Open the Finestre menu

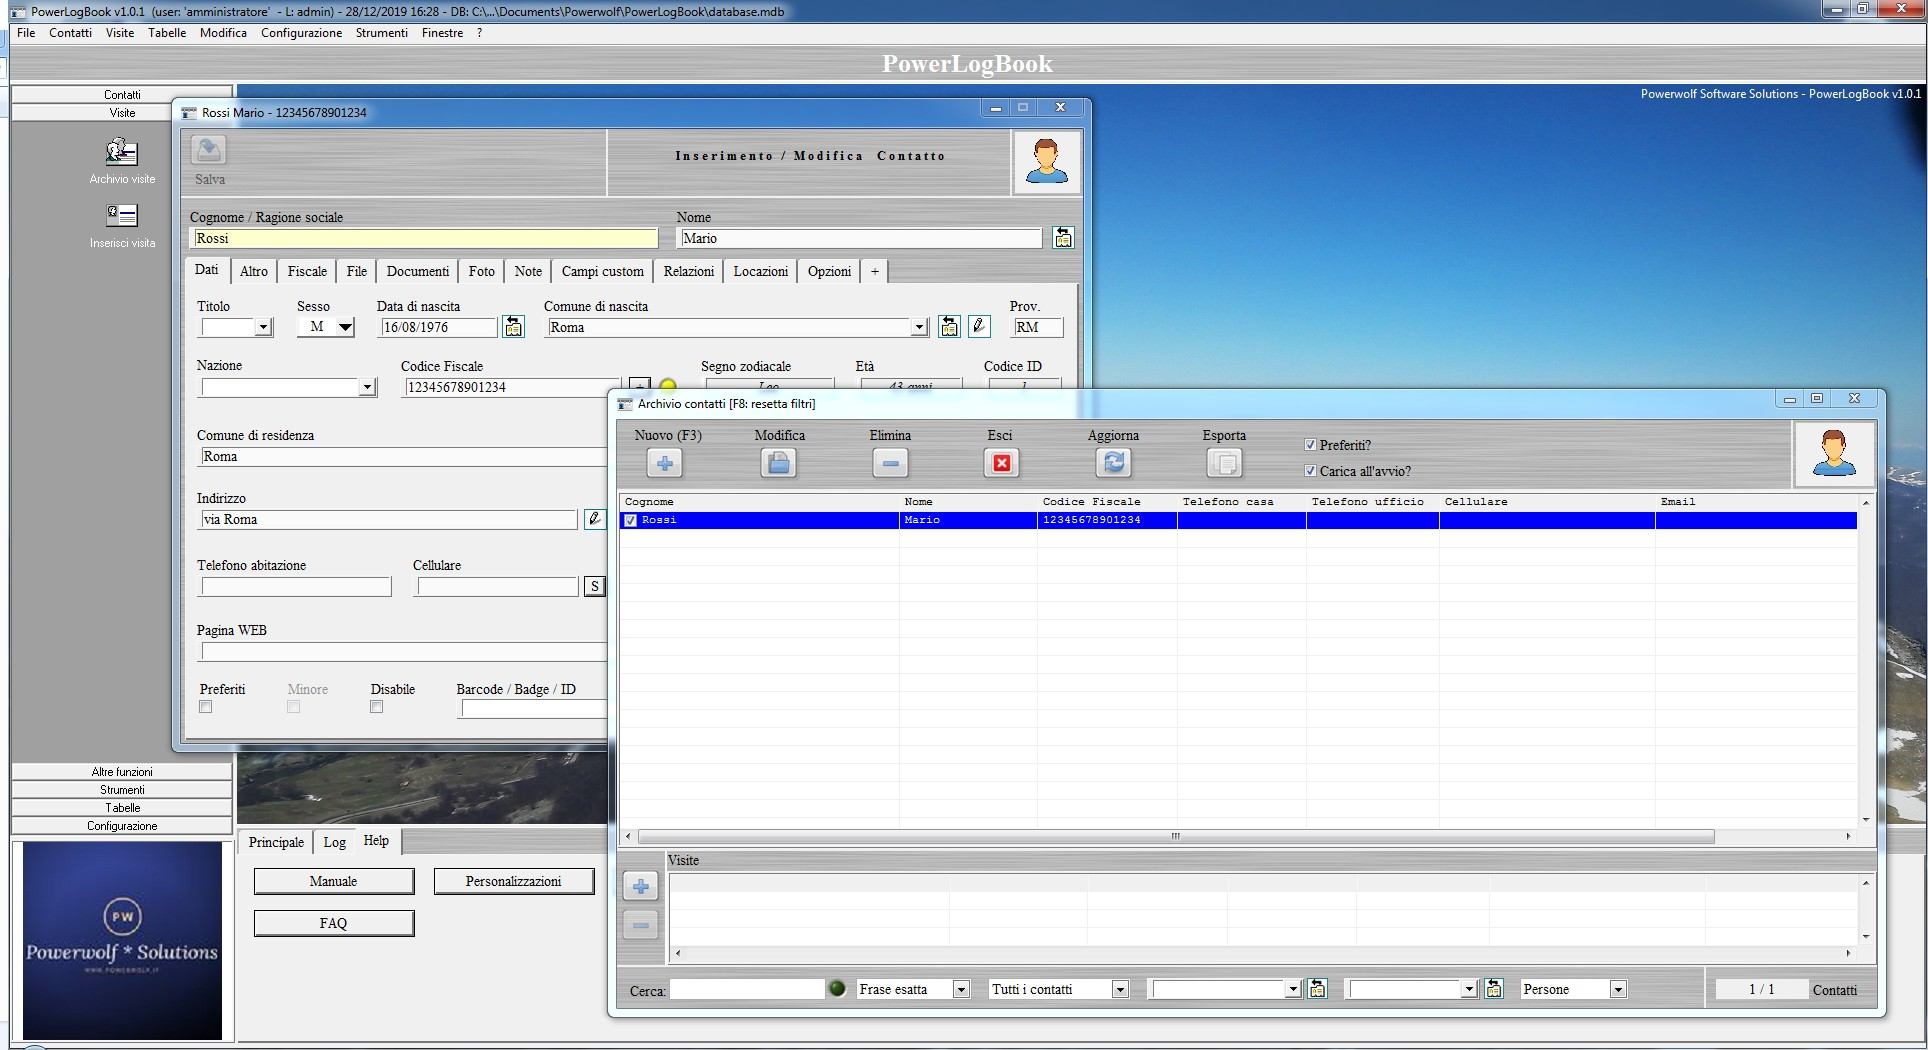tap(442, 33)
